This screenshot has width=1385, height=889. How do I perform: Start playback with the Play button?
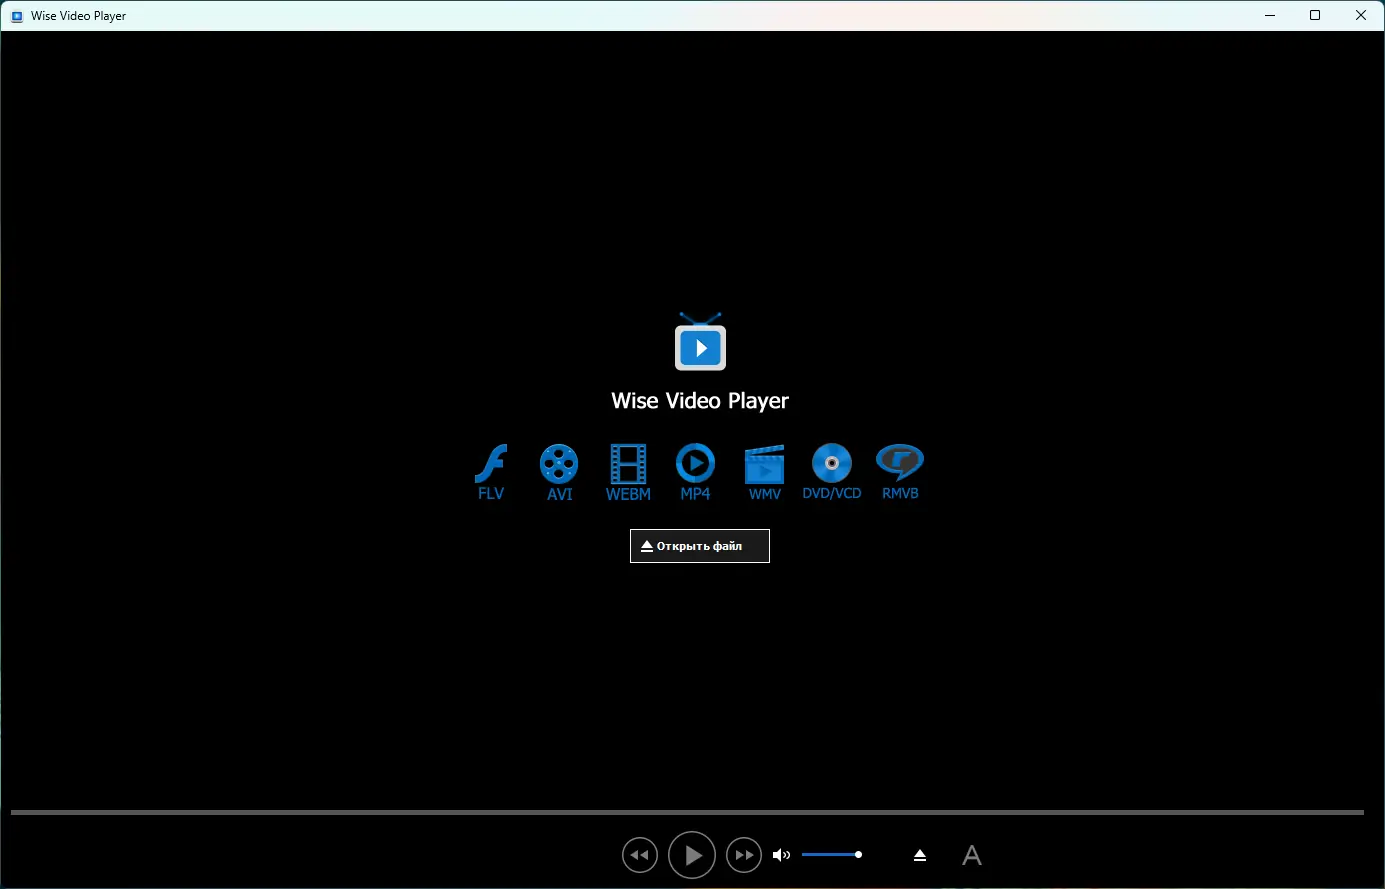click(x=692, y=855)
